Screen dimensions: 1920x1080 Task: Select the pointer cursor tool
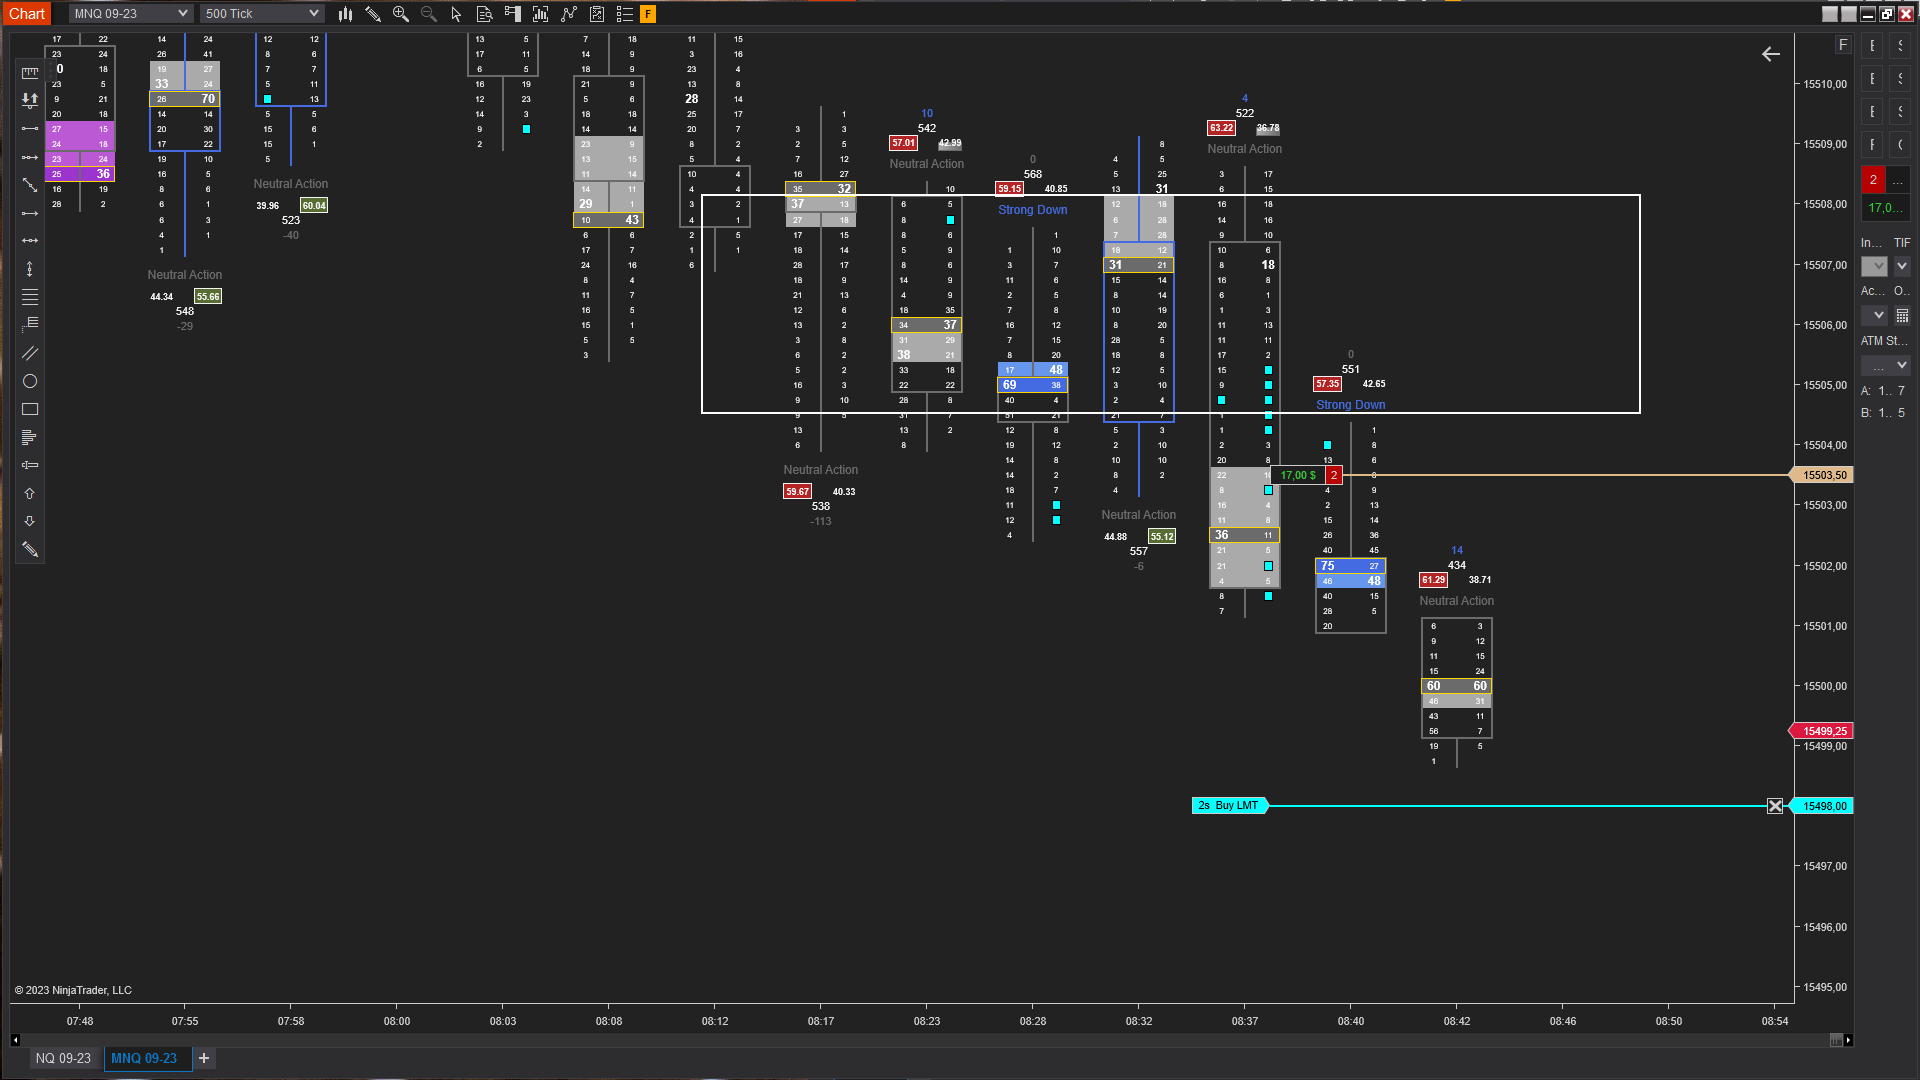point(457,14)
